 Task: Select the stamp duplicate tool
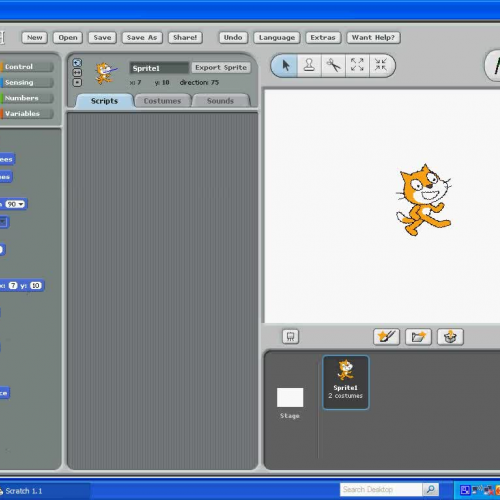[x=309, y=66]
